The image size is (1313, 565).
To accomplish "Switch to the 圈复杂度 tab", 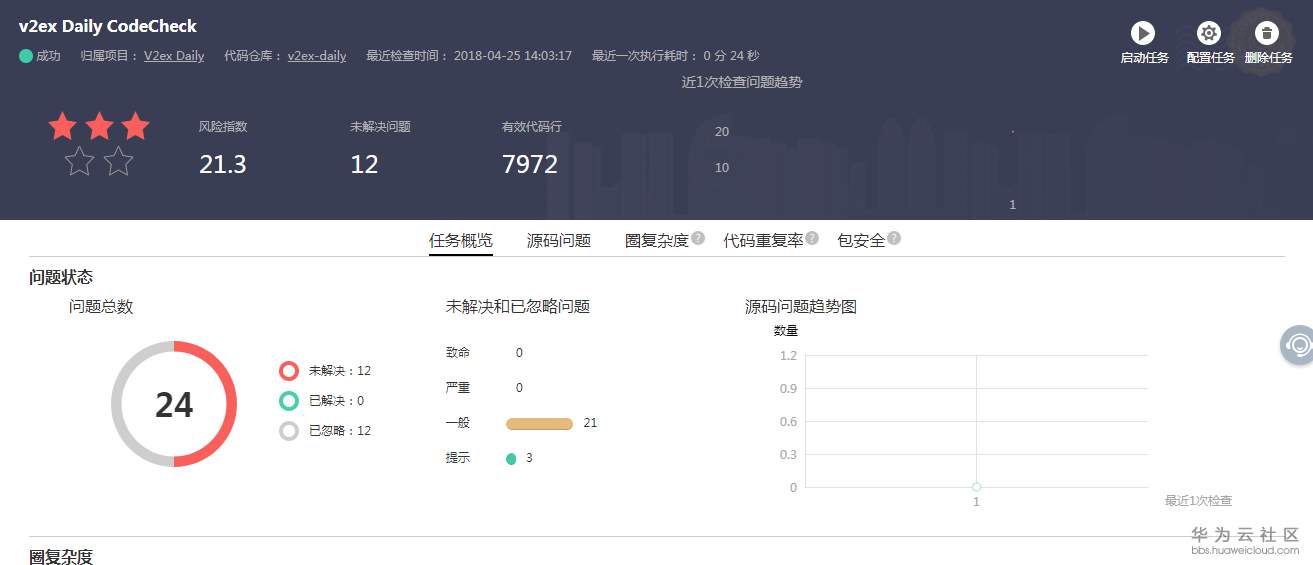I will [x=657, y=241].
